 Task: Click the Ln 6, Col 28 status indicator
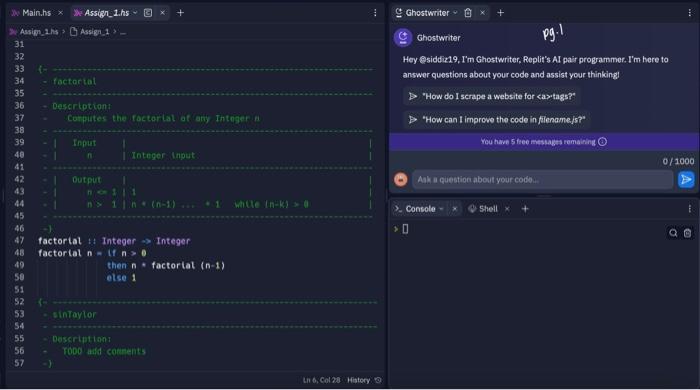pos(321,380)
